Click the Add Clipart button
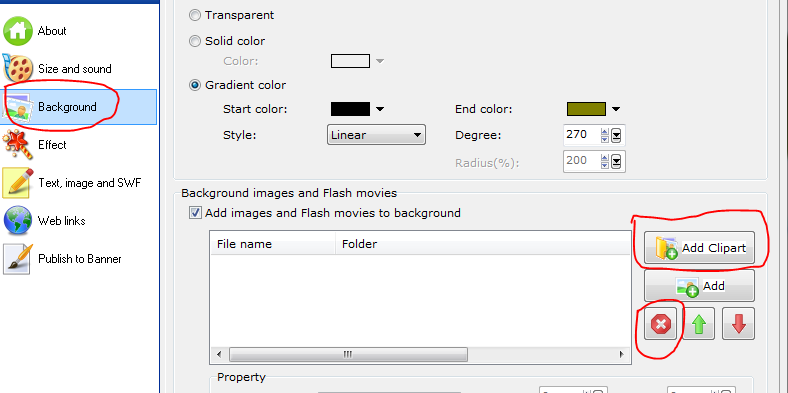The image size is (788, 393). click(700, 248)
